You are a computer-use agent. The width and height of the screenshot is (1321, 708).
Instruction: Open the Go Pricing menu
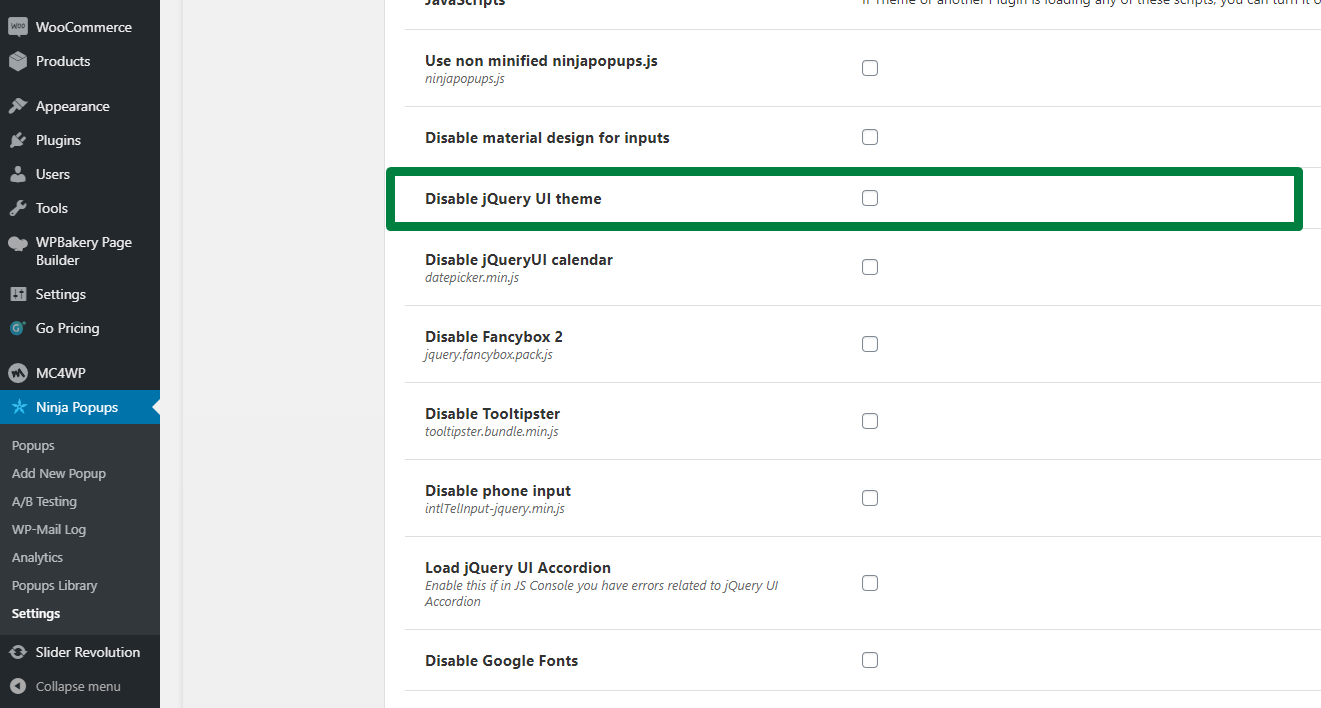point(67,328)
